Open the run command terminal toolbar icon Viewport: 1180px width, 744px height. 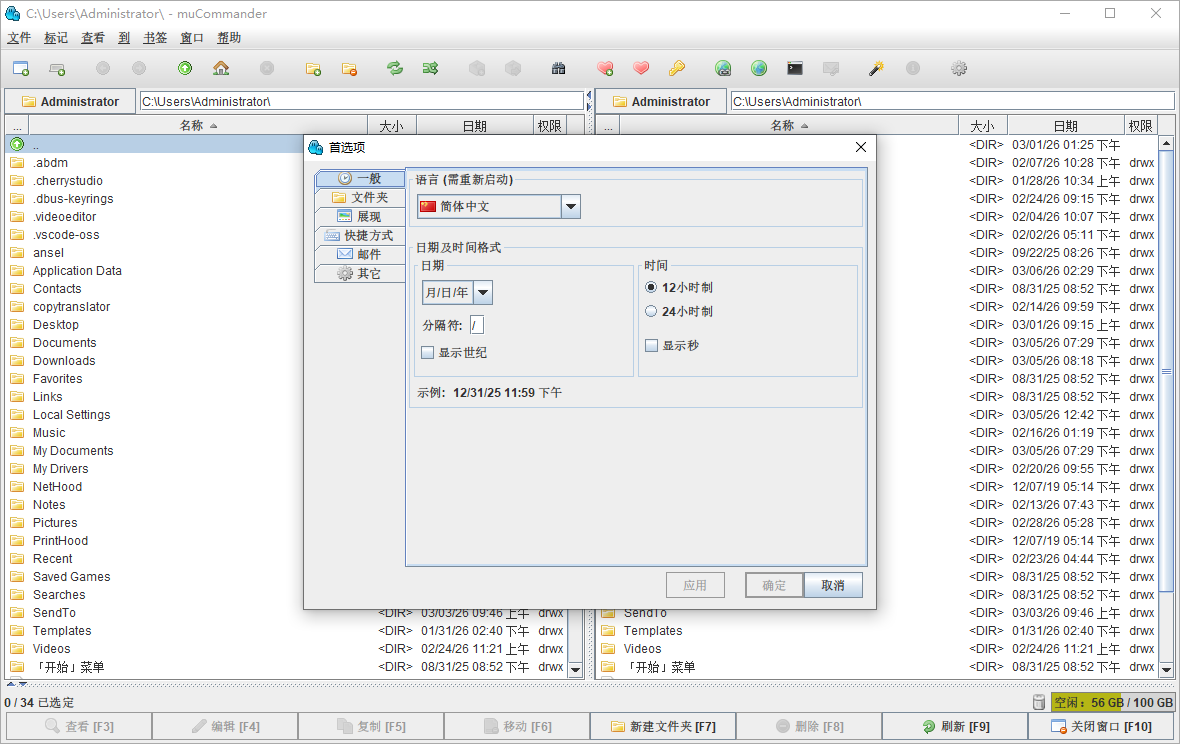pos(795,68)
